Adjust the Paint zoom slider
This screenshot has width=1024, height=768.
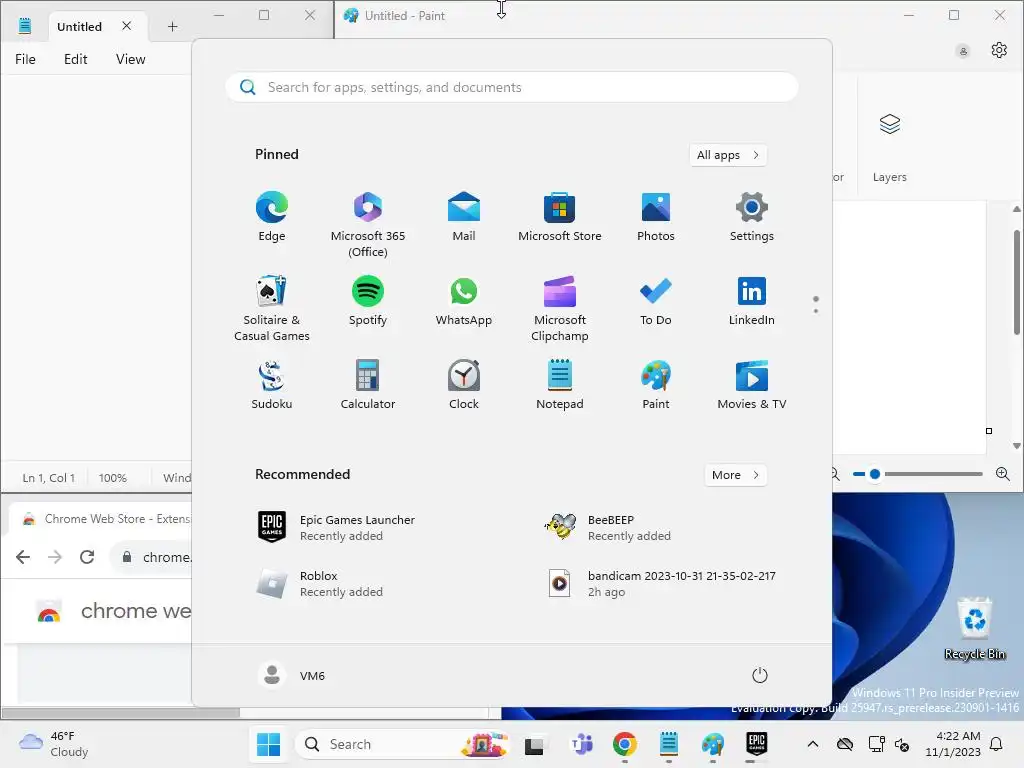click(x=875, y=474)
